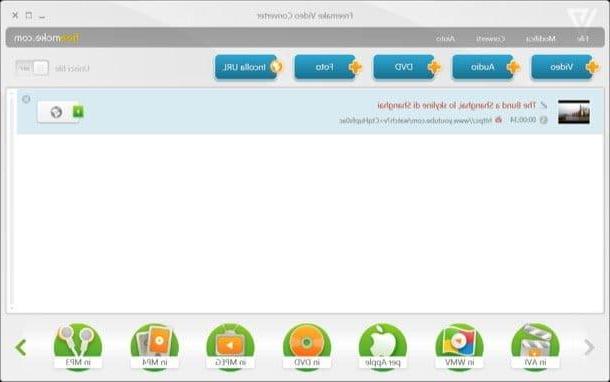Choose the 'per Apple' conversion icon

pyautogui.click(x=383, y=347)
